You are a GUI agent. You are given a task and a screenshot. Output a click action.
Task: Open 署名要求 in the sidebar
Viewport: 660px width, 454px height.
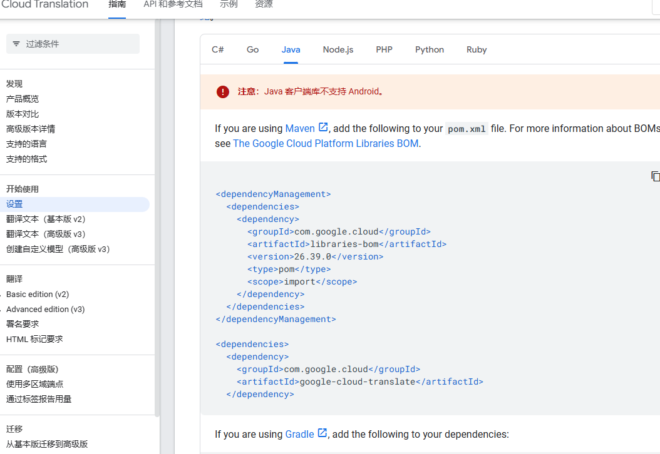point(22,324)
